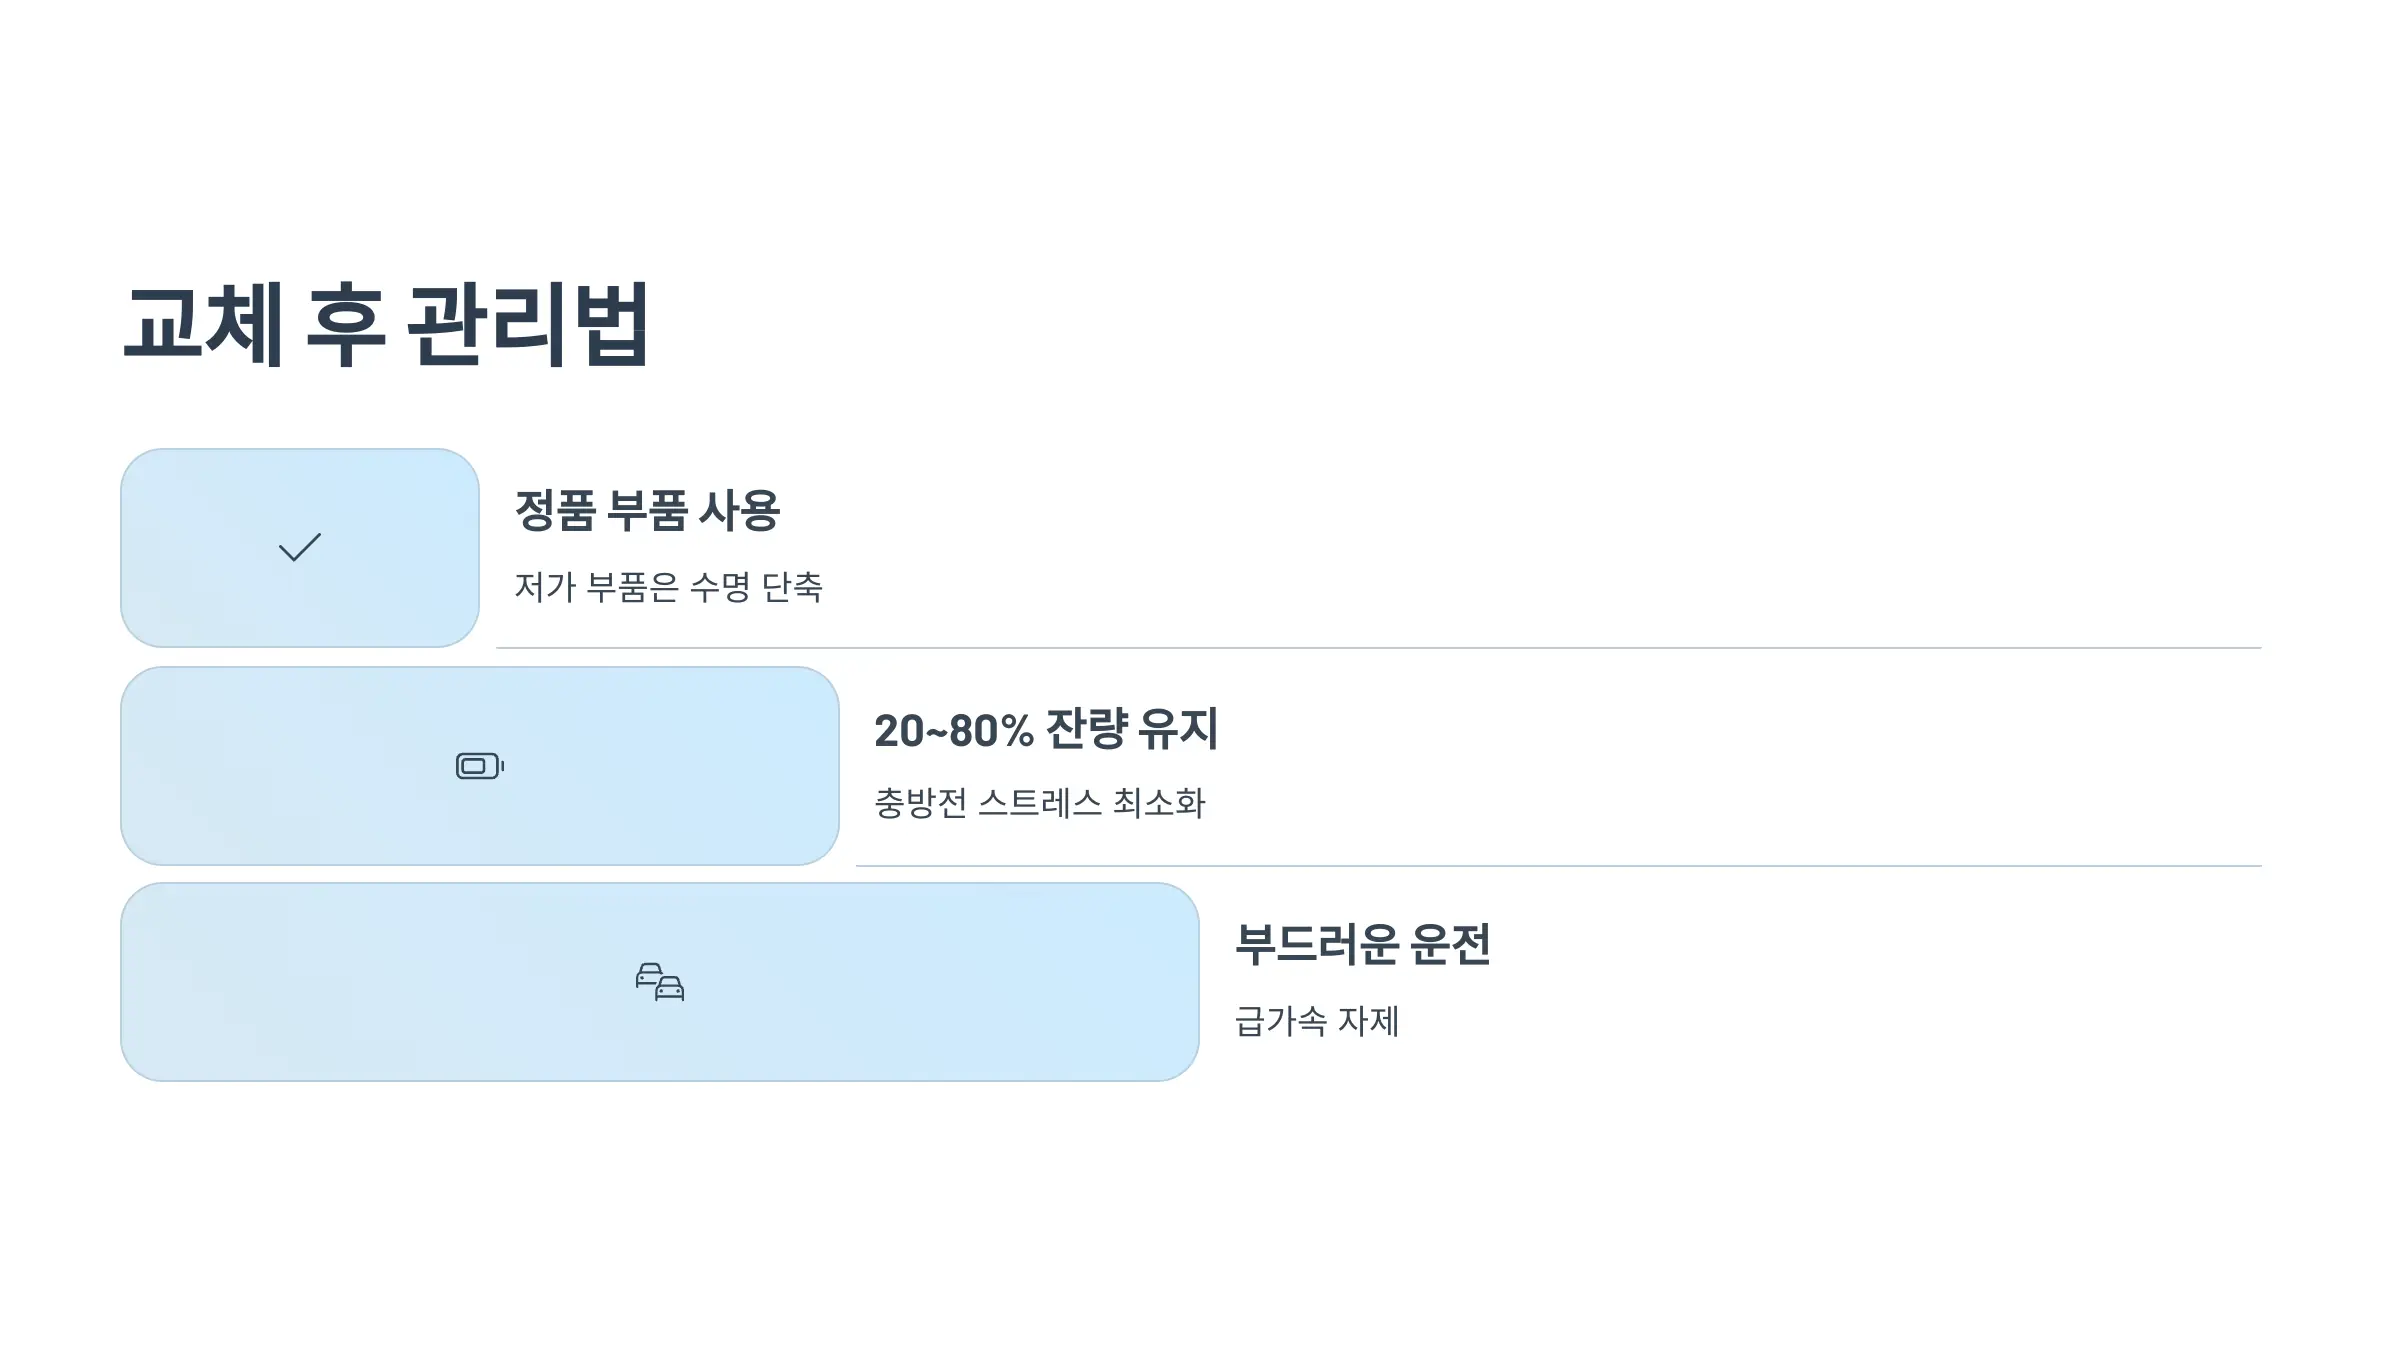Select the text 급가속 자제

pyautogui.click(x=1317, y=1021)
